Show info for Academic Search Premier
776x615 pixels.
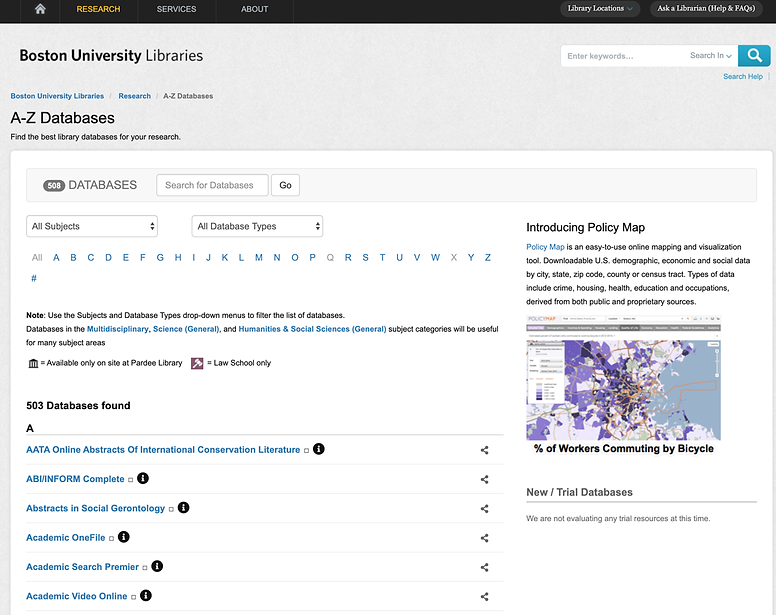(157, 566)
